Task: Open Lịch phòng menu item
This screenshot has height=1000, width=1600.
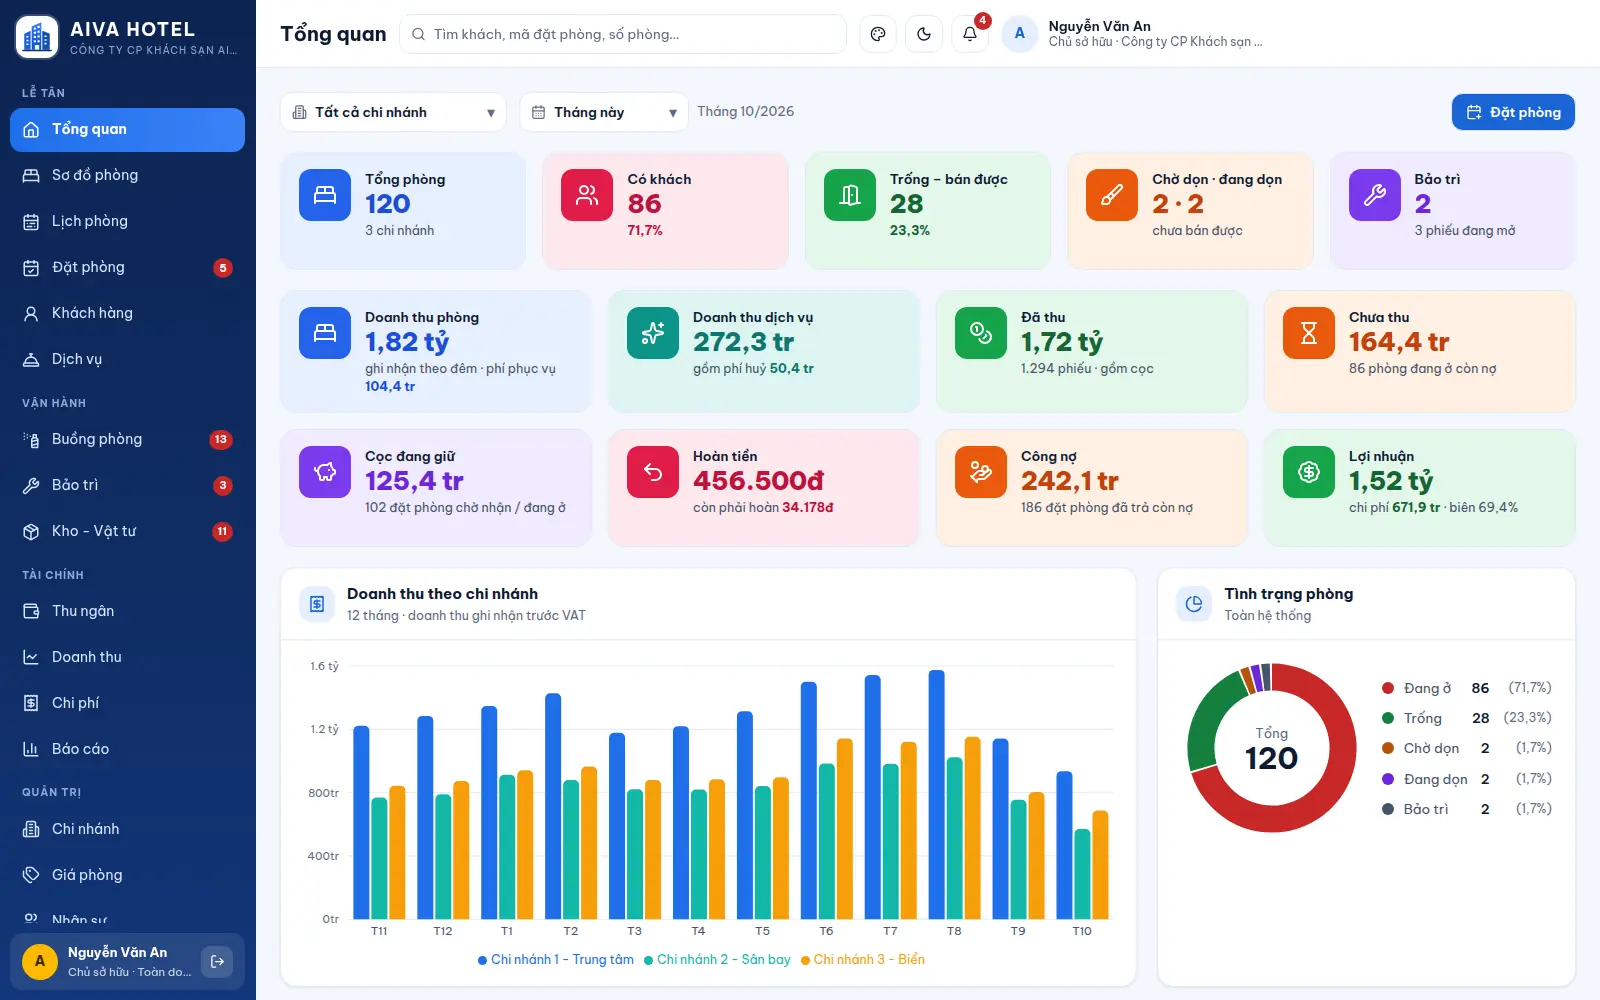Action: (x=127, y=221)
